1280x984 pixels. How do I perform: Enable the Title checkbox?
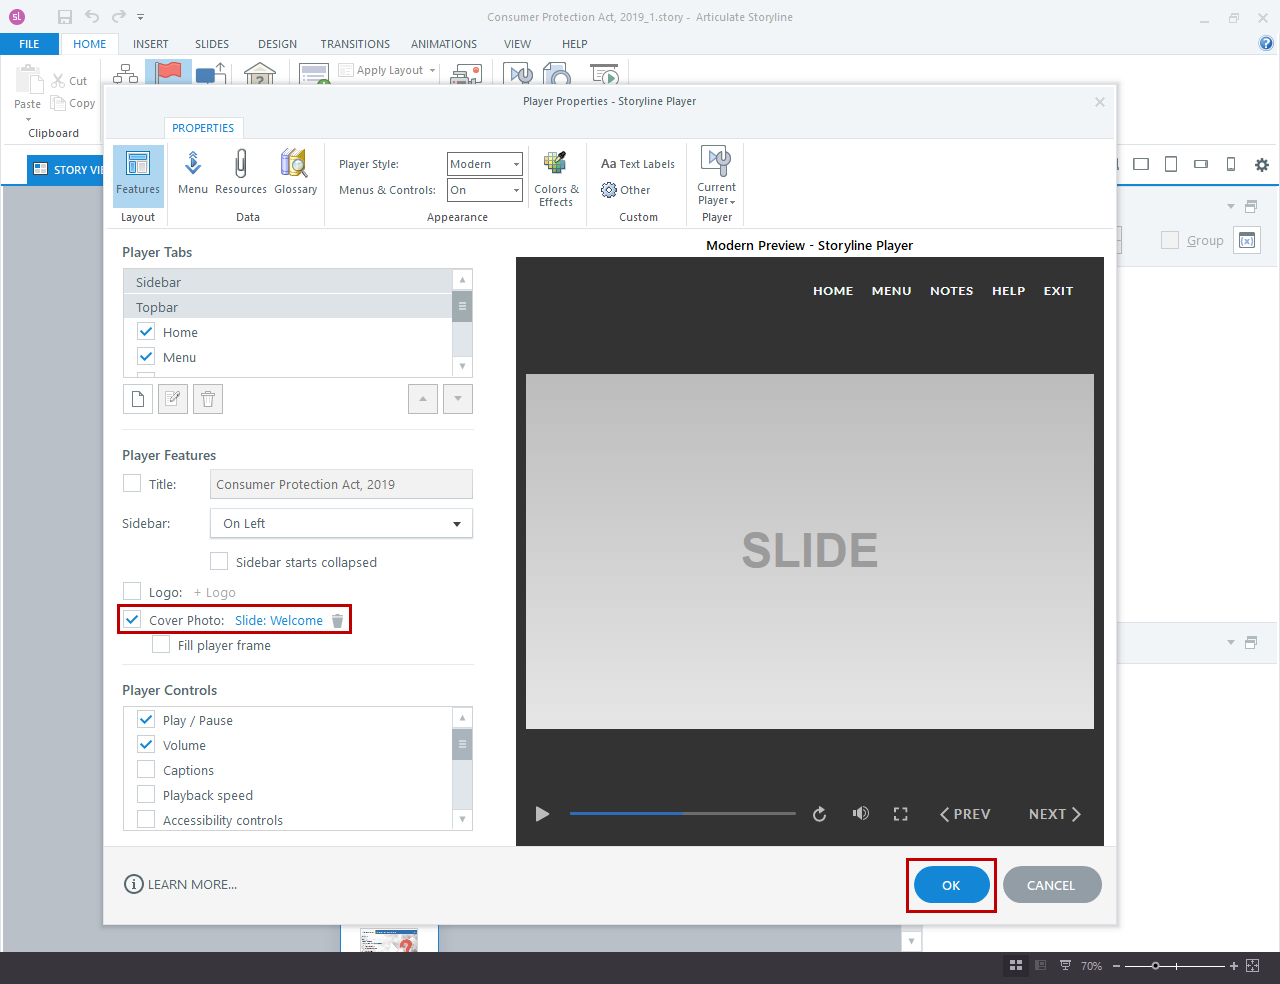132,484
